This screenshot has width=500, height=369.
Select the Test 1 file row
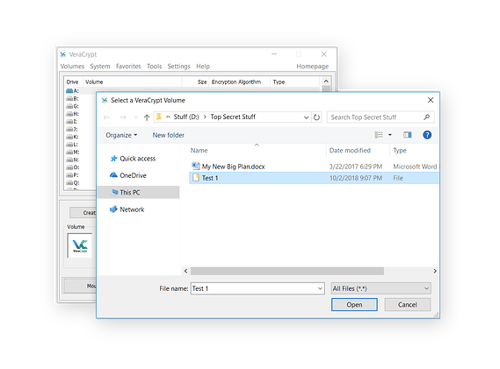coord(314,178)
